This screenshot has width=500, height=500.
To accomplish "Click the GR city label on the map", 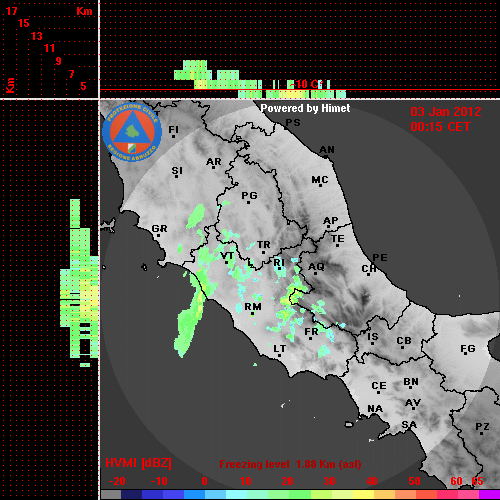I will pos(159,229).
